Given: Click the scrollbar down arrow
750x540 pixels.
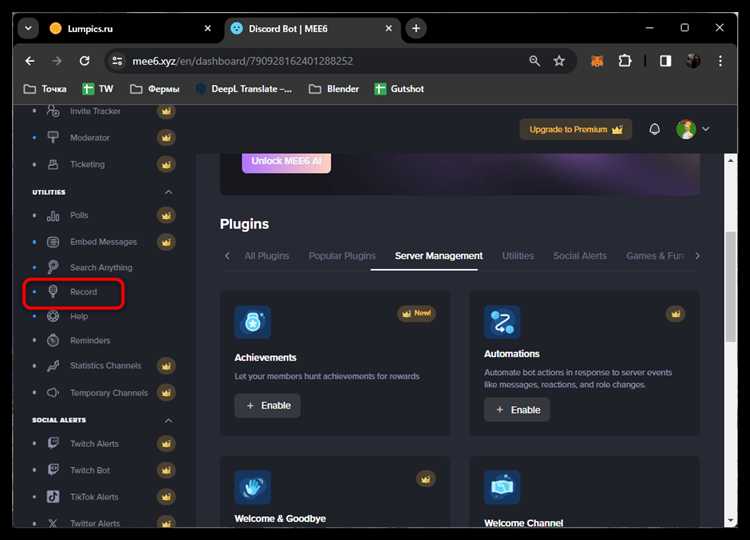Looking at the screenshot, I should point(730,520).
